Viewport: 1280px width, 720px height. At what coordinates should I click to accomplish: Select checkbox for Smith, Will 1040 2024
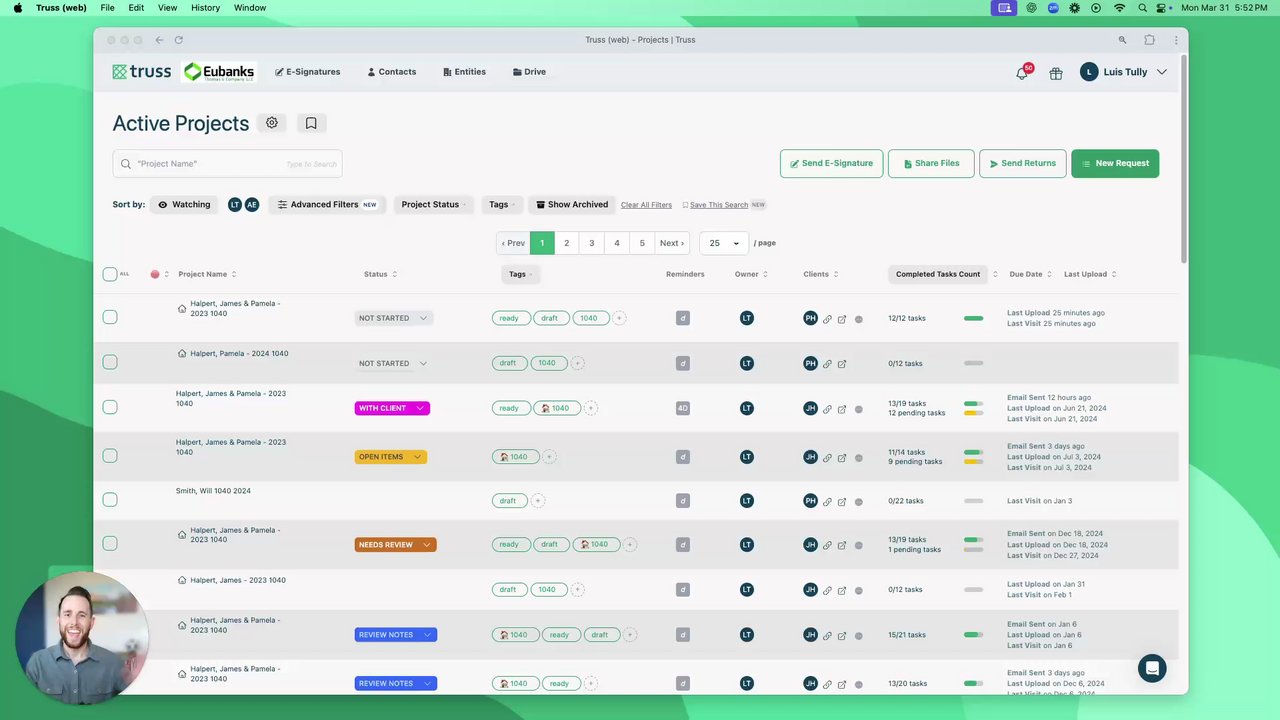tap(110, 500)
